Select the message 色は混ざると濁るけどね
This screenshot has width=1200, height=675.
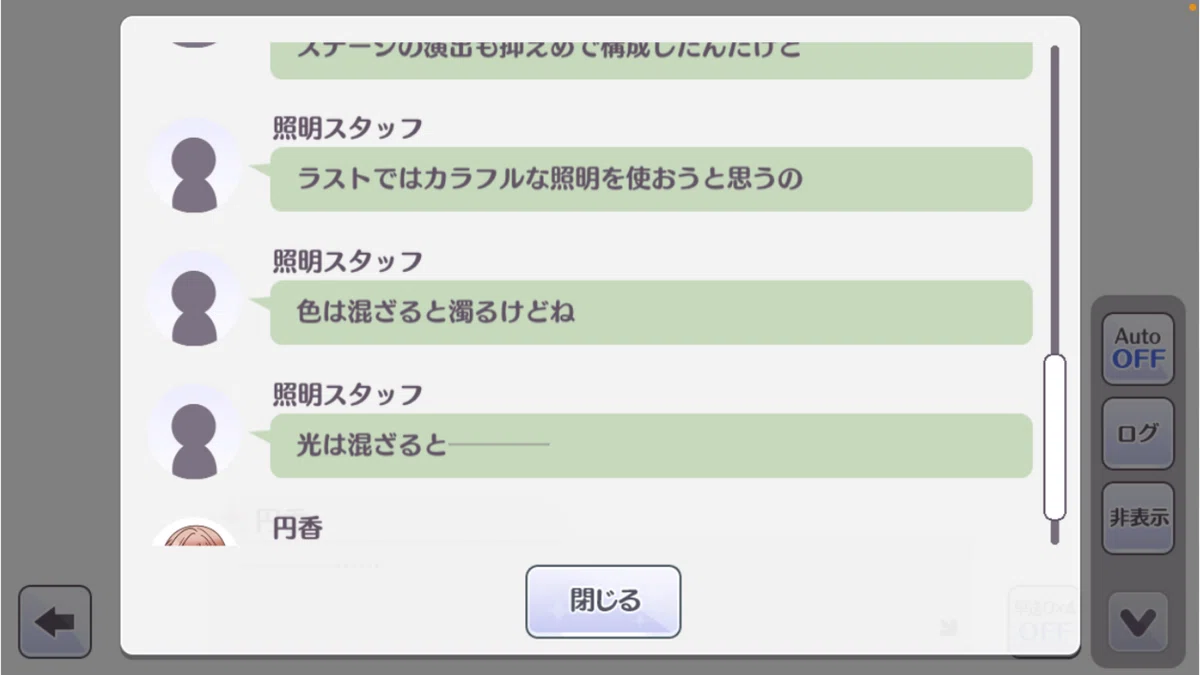tap(651, 312)
